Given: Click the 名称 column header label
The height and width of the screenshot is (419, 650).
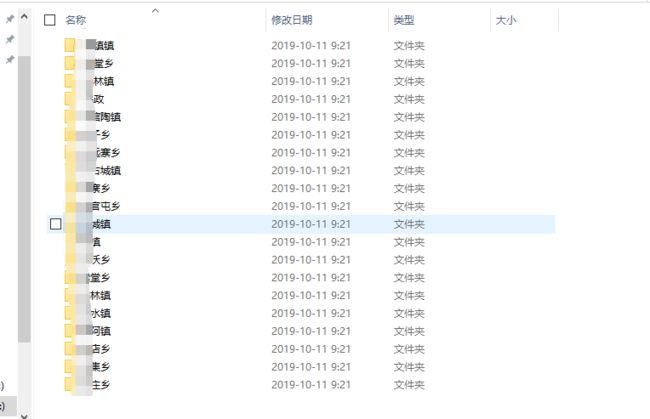Looking at the screenshot, I should 75,20.
